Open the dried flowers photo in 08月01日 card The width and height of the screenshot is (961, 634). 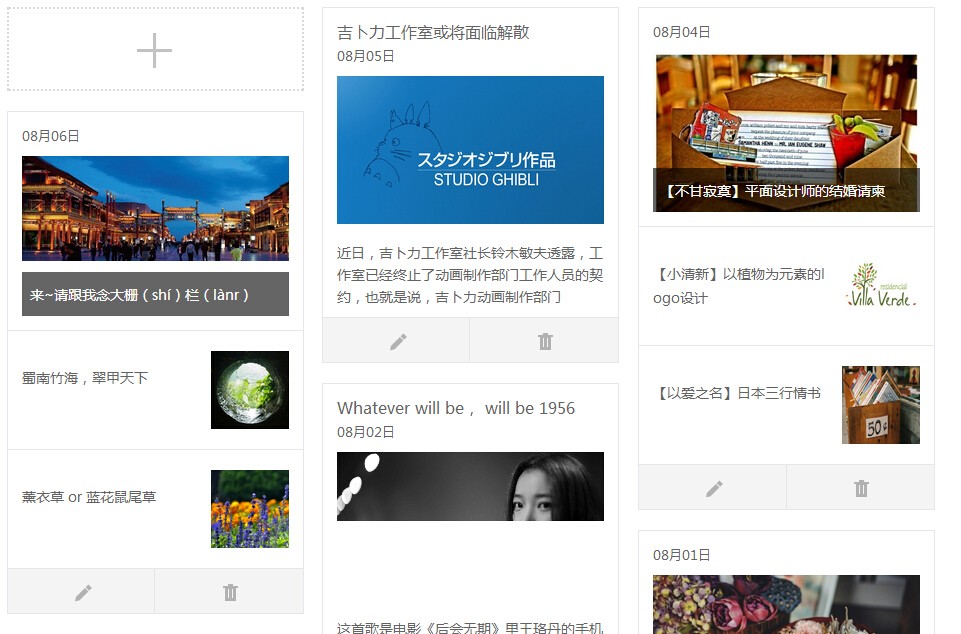(786, 605)
